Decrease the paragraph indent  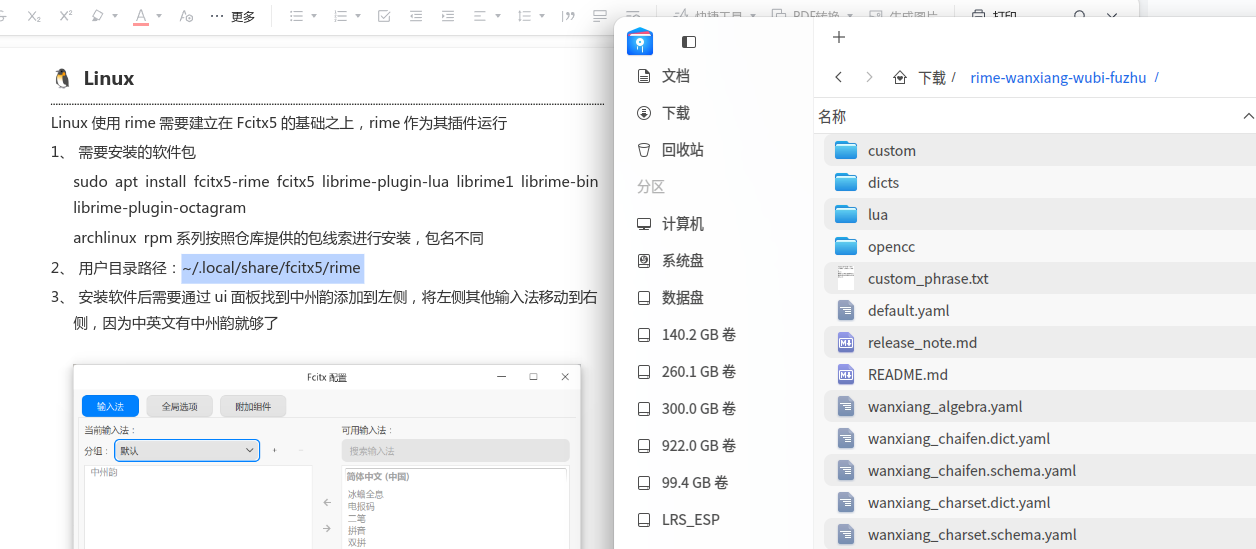(x=416, y=16)
